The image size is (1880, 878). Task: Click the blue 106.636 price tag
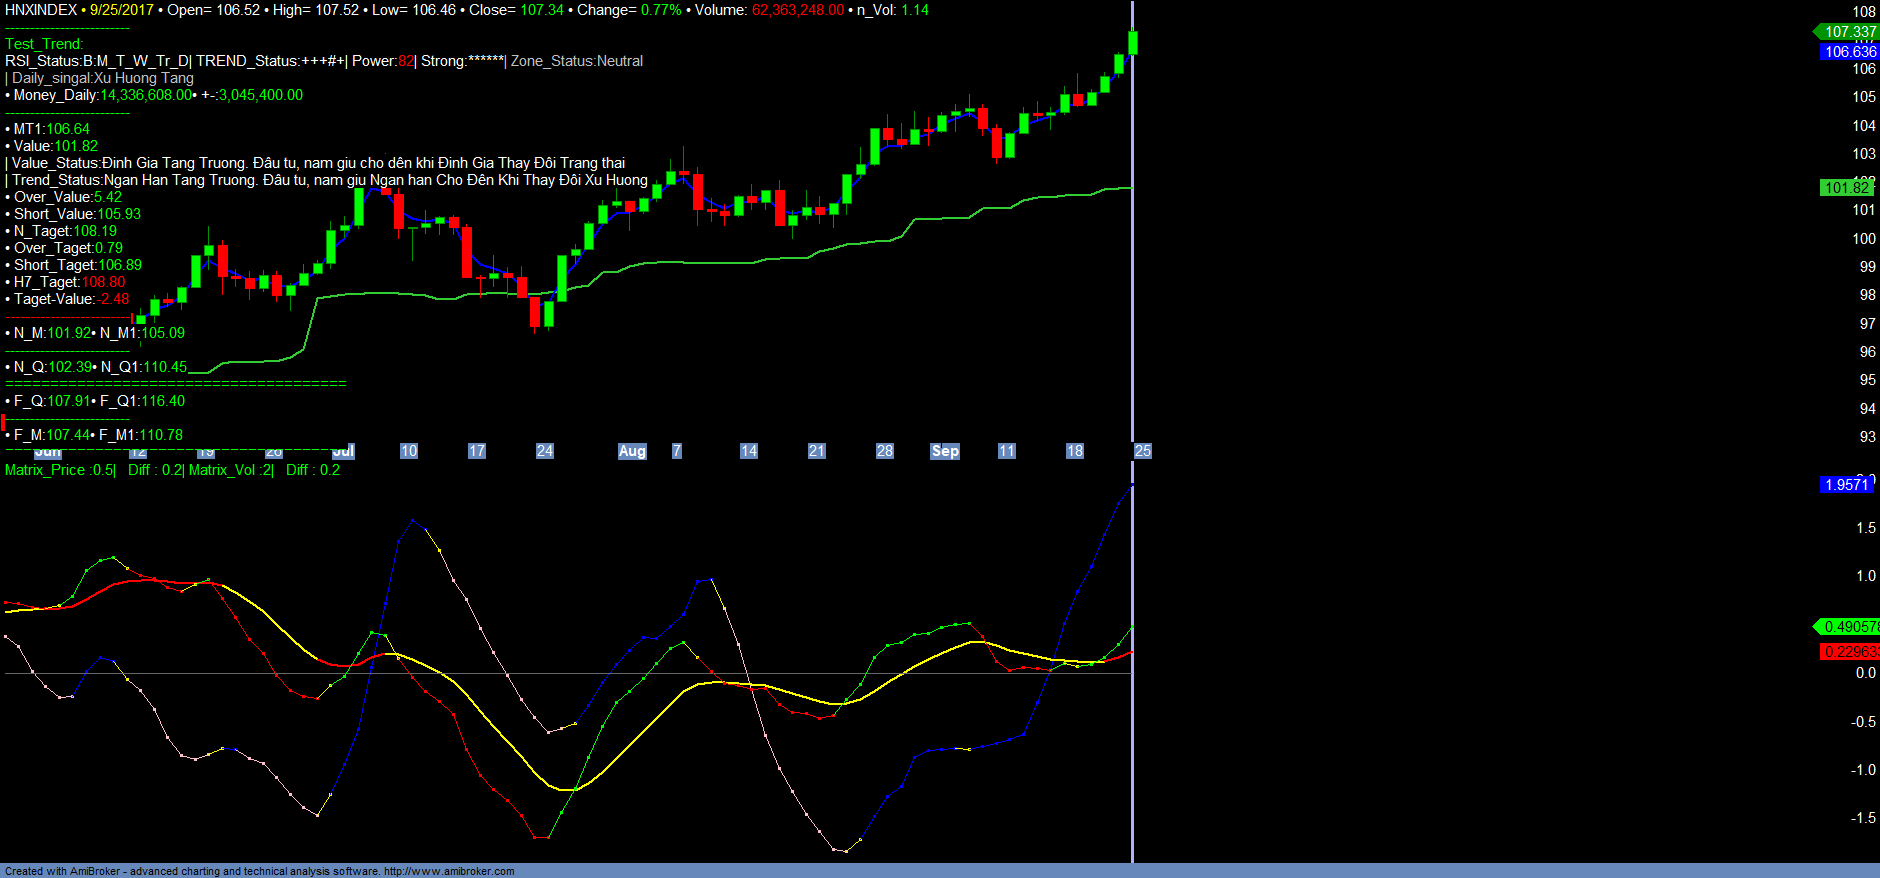[x=1849, y=52]
